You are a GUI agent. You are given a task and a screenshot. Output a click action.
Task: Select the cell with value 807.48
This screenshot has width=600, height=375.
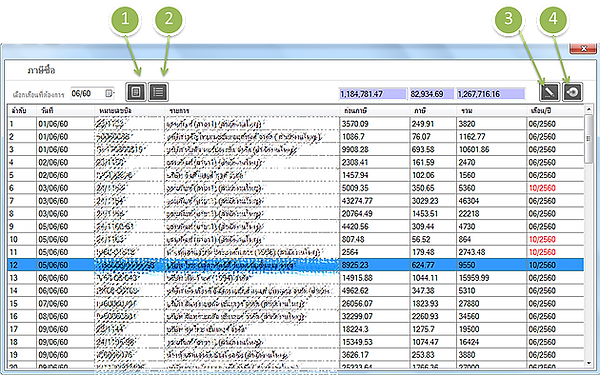point(375,239)
